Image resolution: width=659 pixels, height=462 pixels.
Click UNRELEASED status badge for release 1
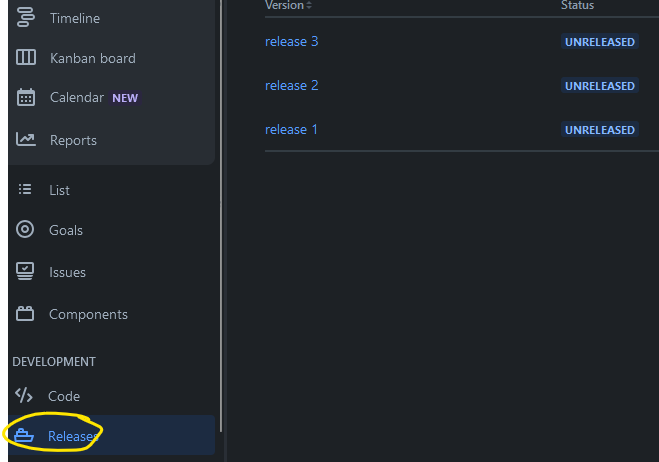[x=599, y=130]
